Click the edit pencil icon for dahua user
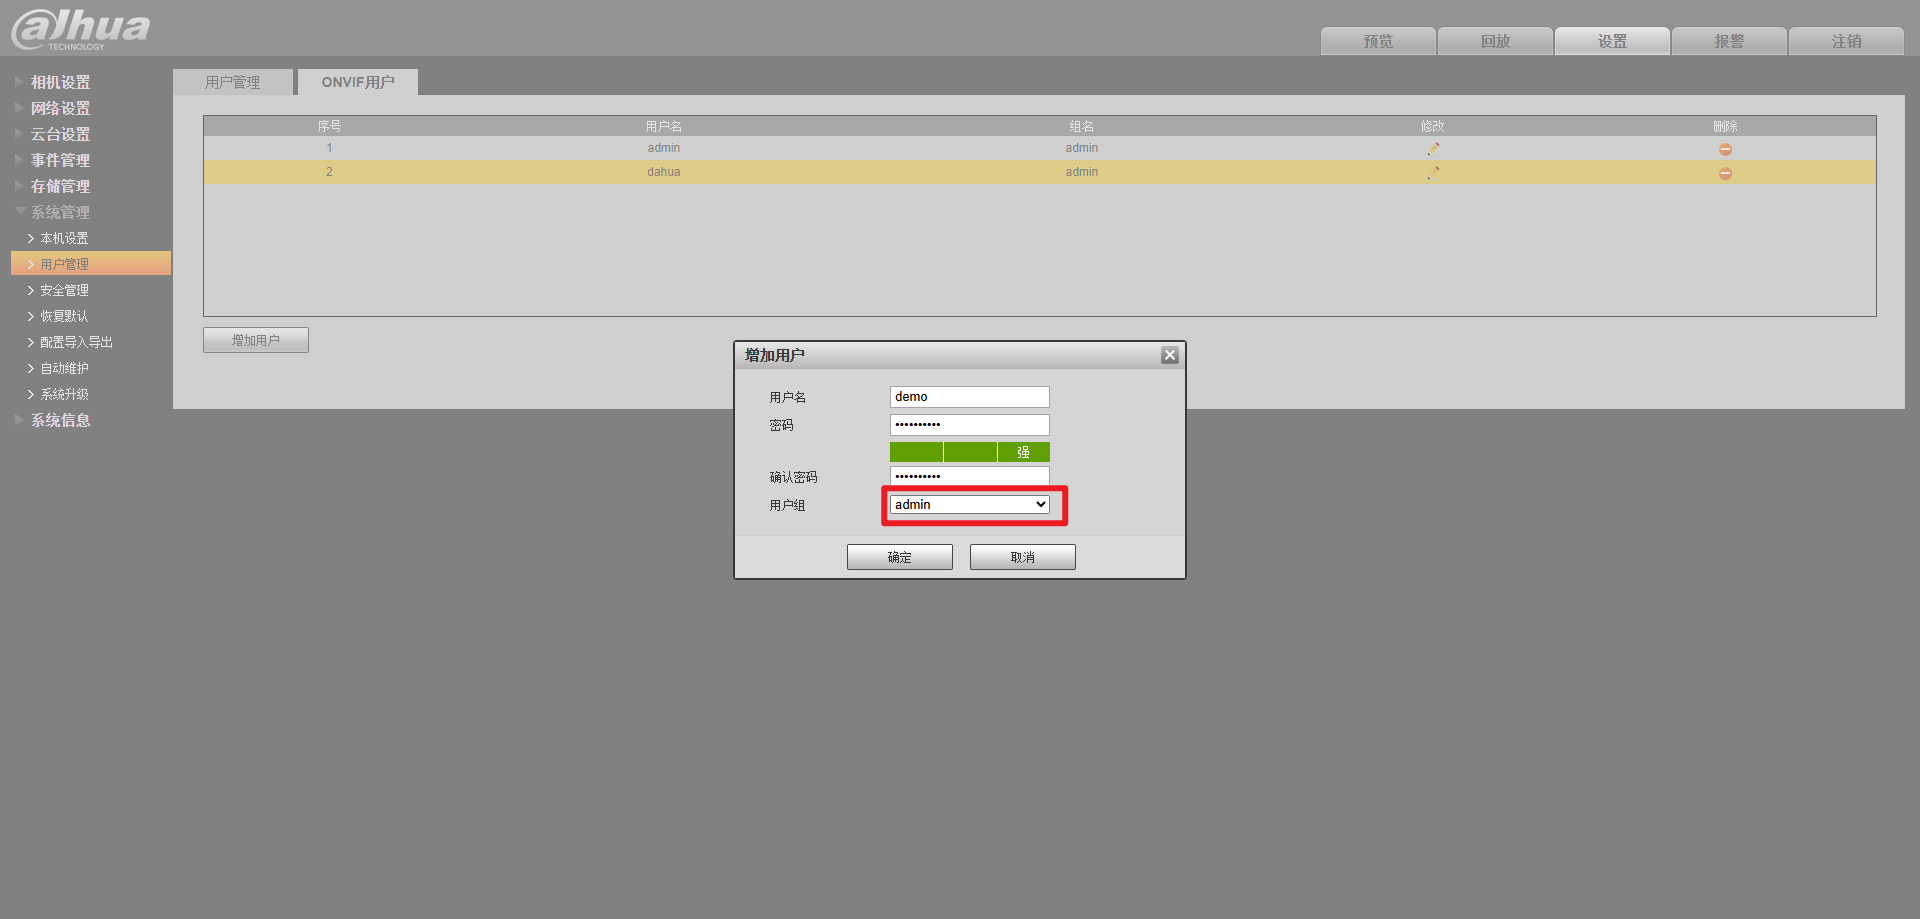1920x919 pixels. pos(1433,172)
